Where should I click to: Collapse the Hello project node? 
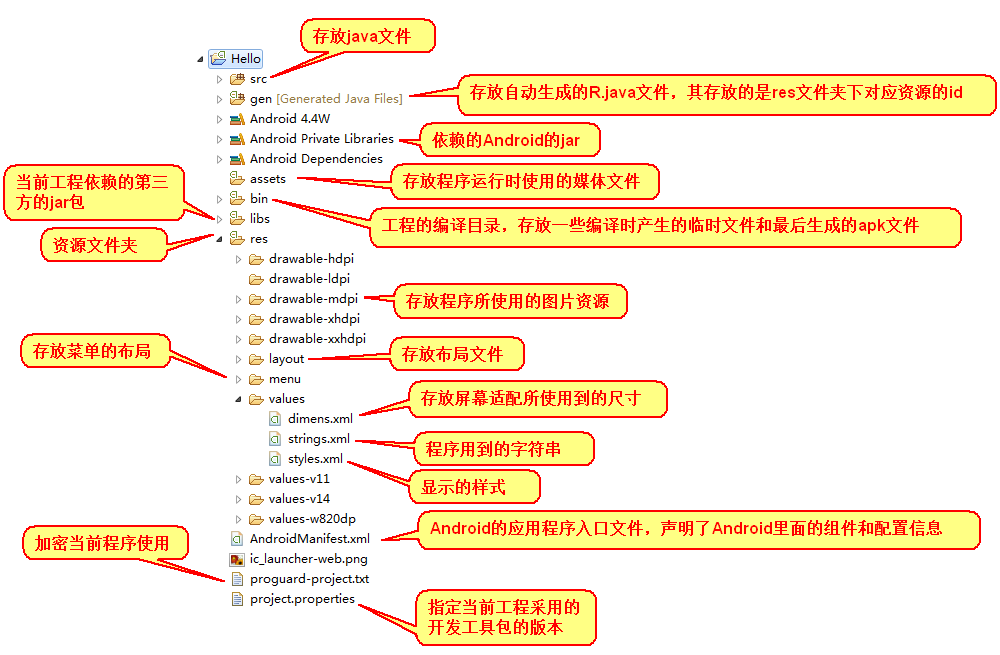coord(200,59)
